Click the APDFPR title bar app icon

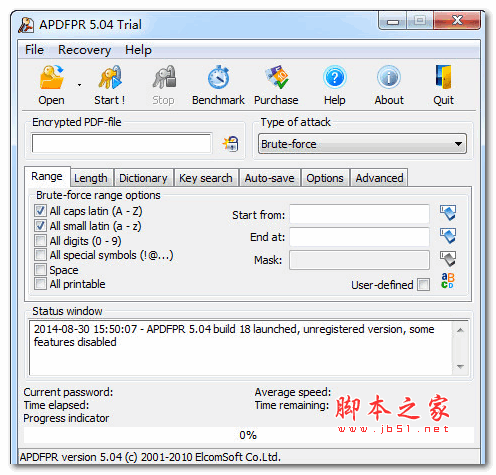[x=26, y=25]
